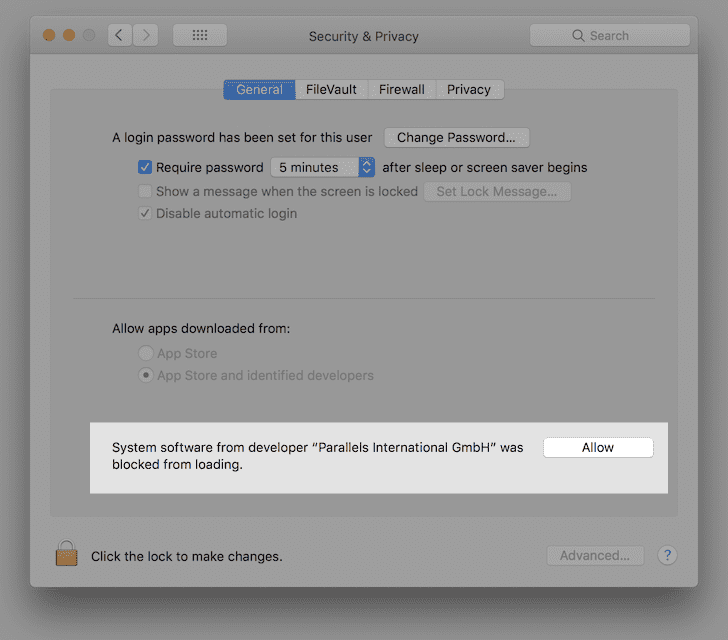The height and width of the screenshot is (640, 728).
Task: Open the Advanced settings button
Action: click(595, 555)
